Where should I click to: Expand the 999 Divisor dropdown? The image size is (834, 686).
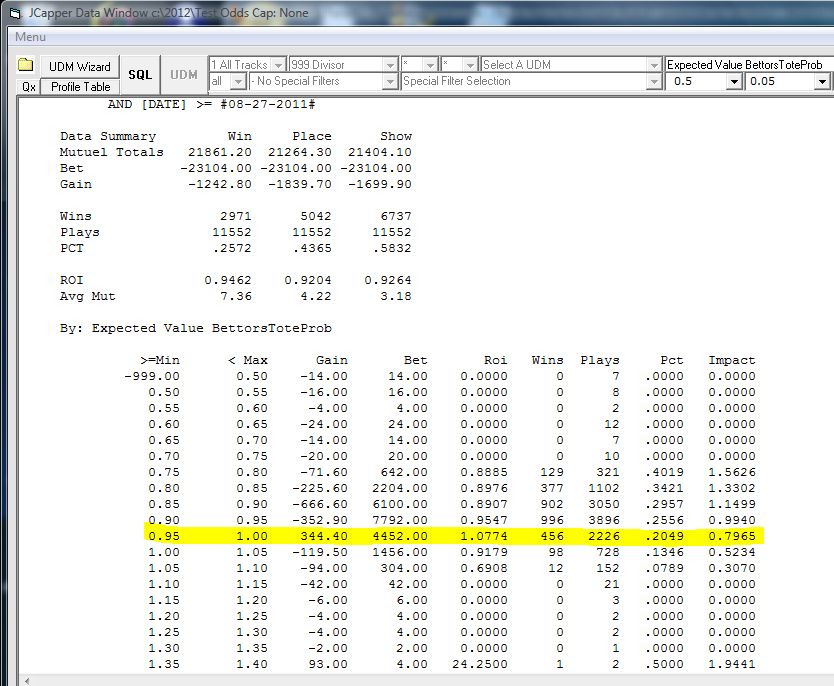390,65
